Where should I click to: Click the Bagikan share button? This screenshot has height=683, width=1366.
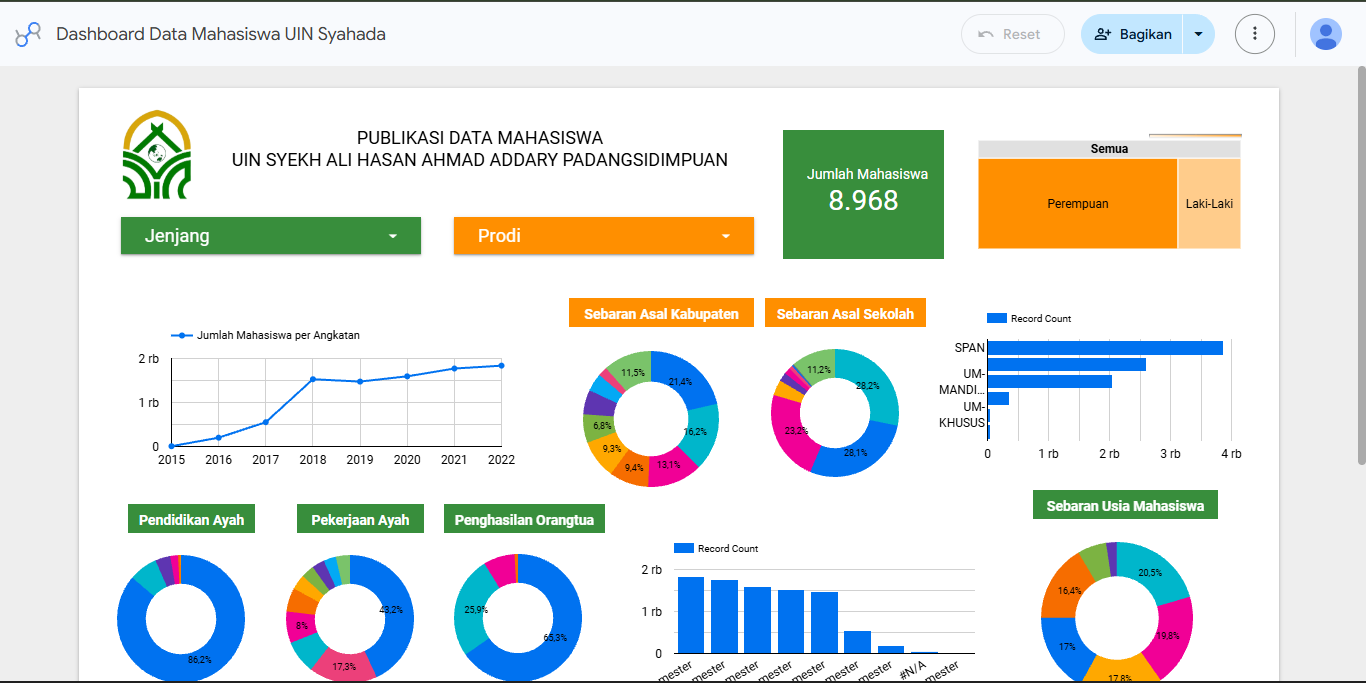tap(1132, 34)
